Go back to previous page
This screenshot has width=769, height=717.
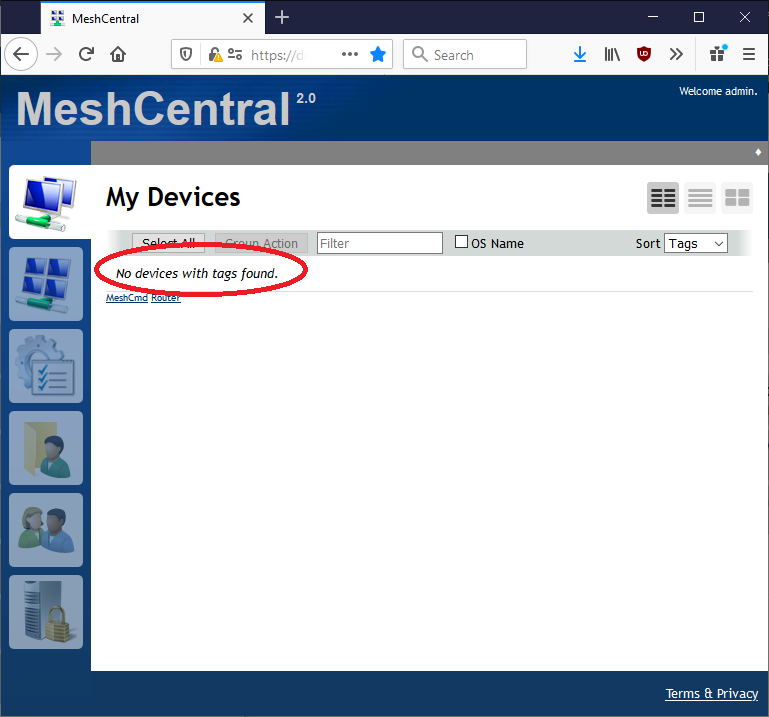click(x=22, y=54)
